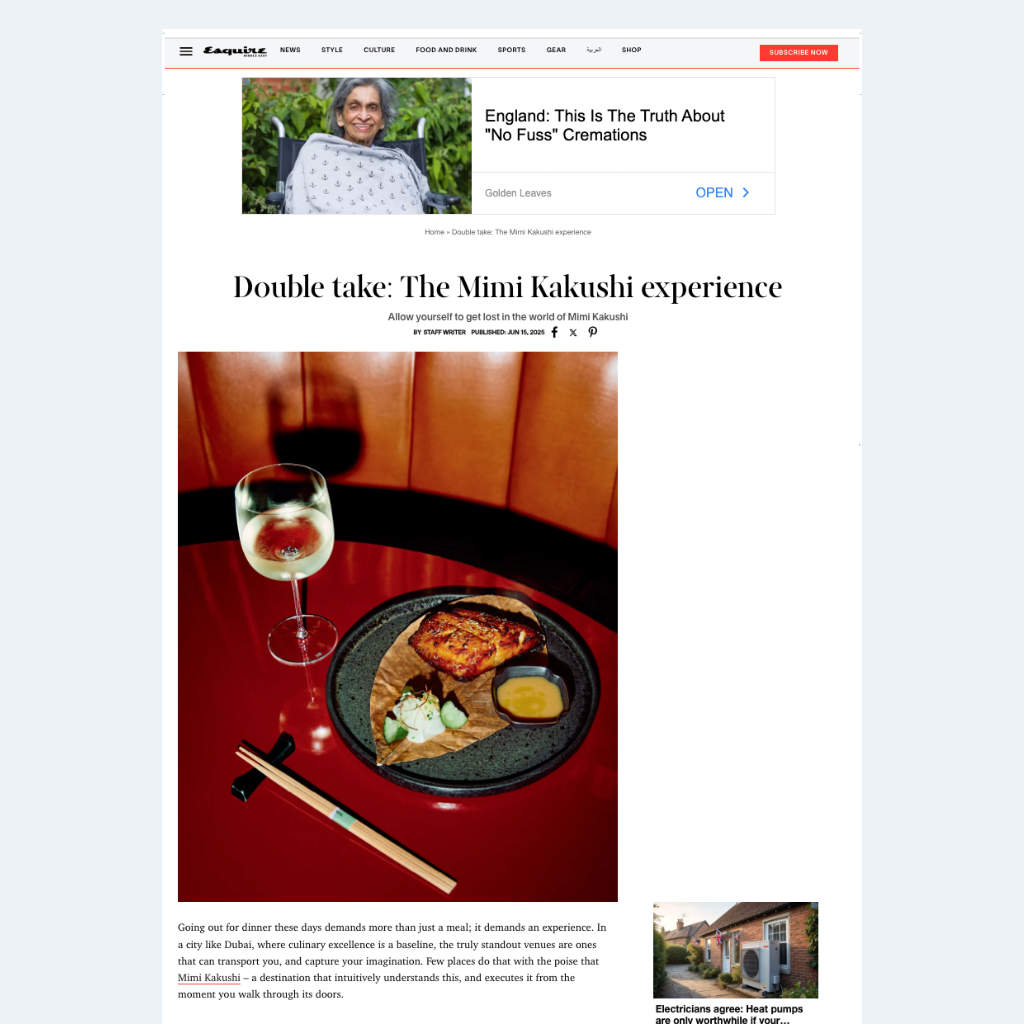This screenshot has width=1024, height=1024.
Task: Open the Gear section
Action: [556, 50]
